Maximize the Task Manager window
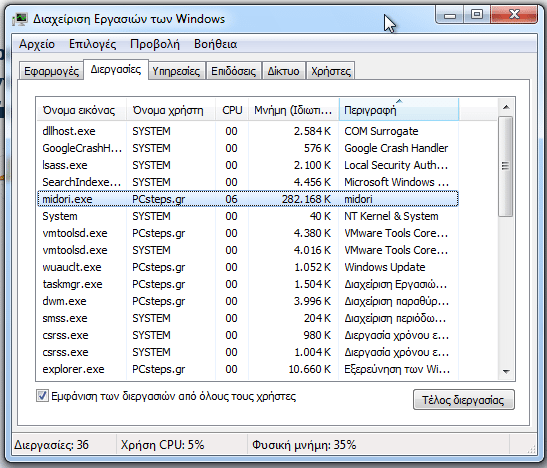The height and width of the screenshot is (468, 547). tap(477, 15)
